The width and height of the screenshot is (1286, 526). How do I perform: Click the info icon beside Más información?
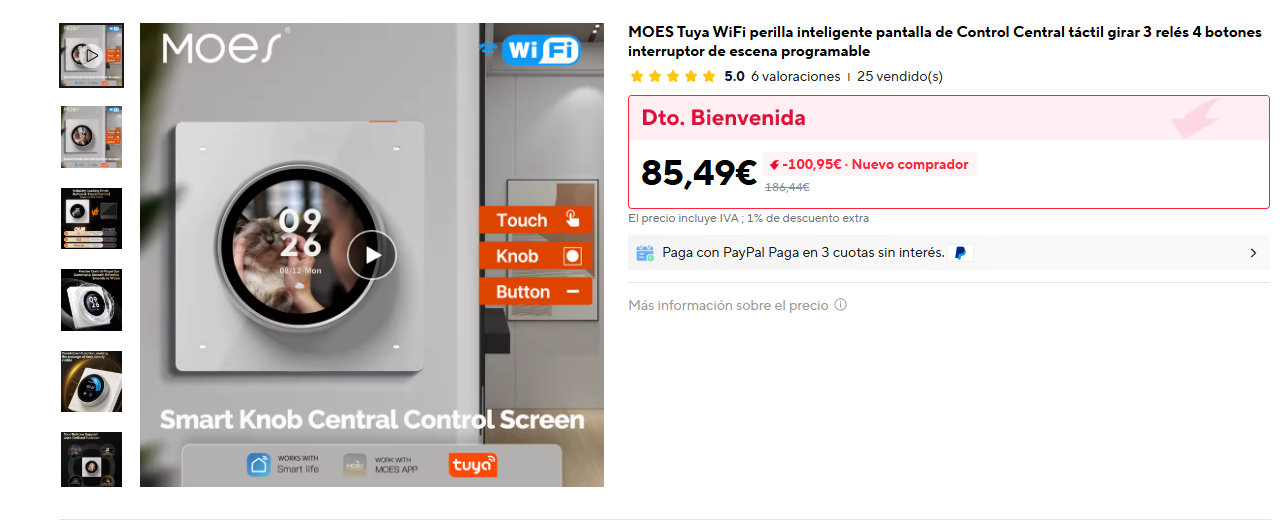[840, 305]
